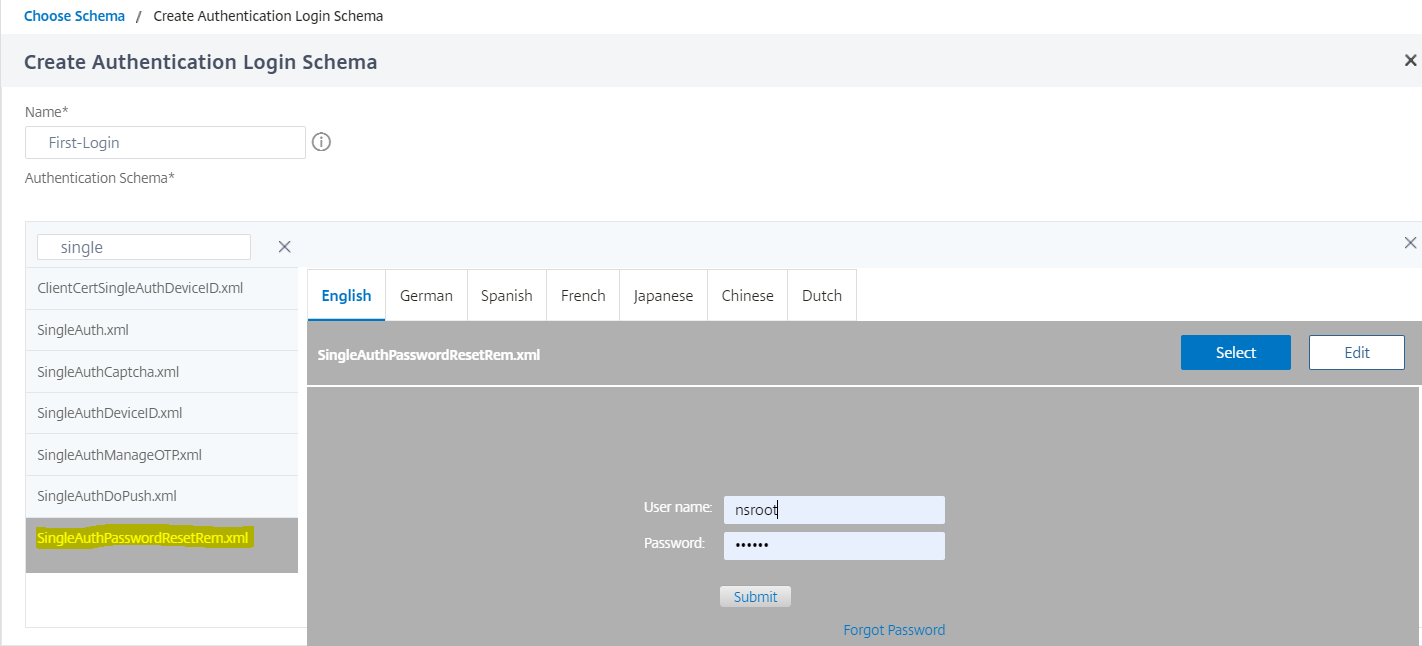This screenshot has width=1422, height=646.
Task: Open the German language tab
Action: 426,295
